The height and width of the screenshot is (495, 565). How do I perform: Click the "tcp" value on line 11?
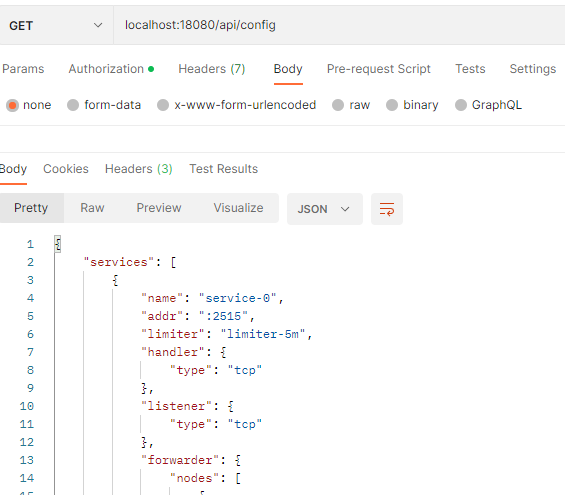tap(245, 424)
